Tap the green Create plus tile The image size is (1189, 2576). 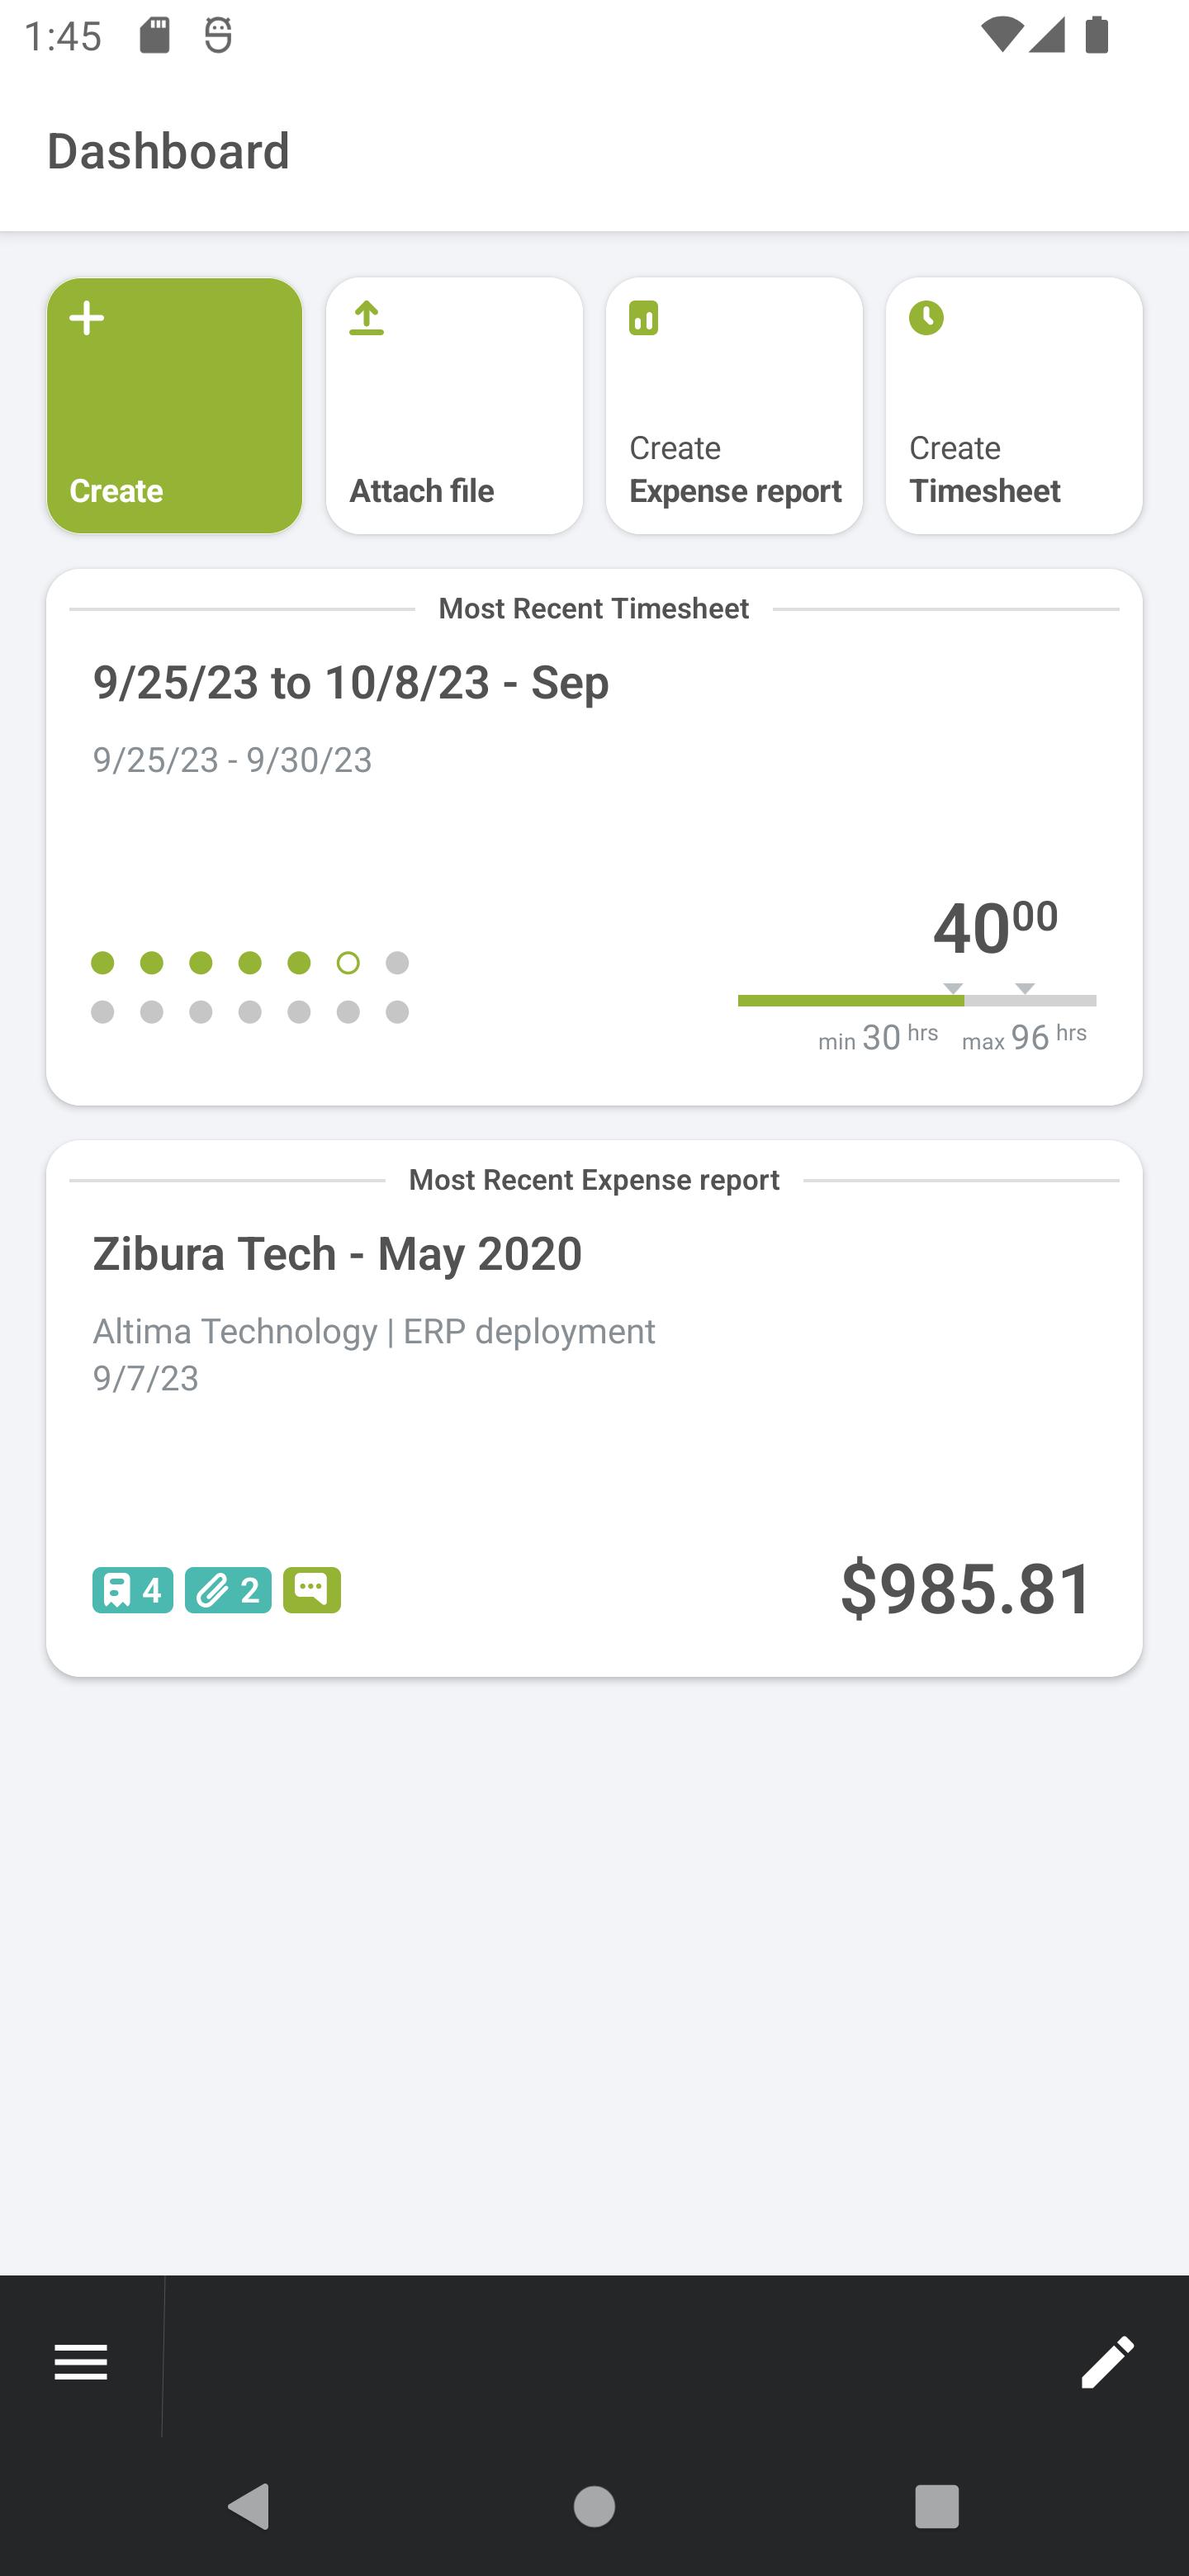point(174,406)
